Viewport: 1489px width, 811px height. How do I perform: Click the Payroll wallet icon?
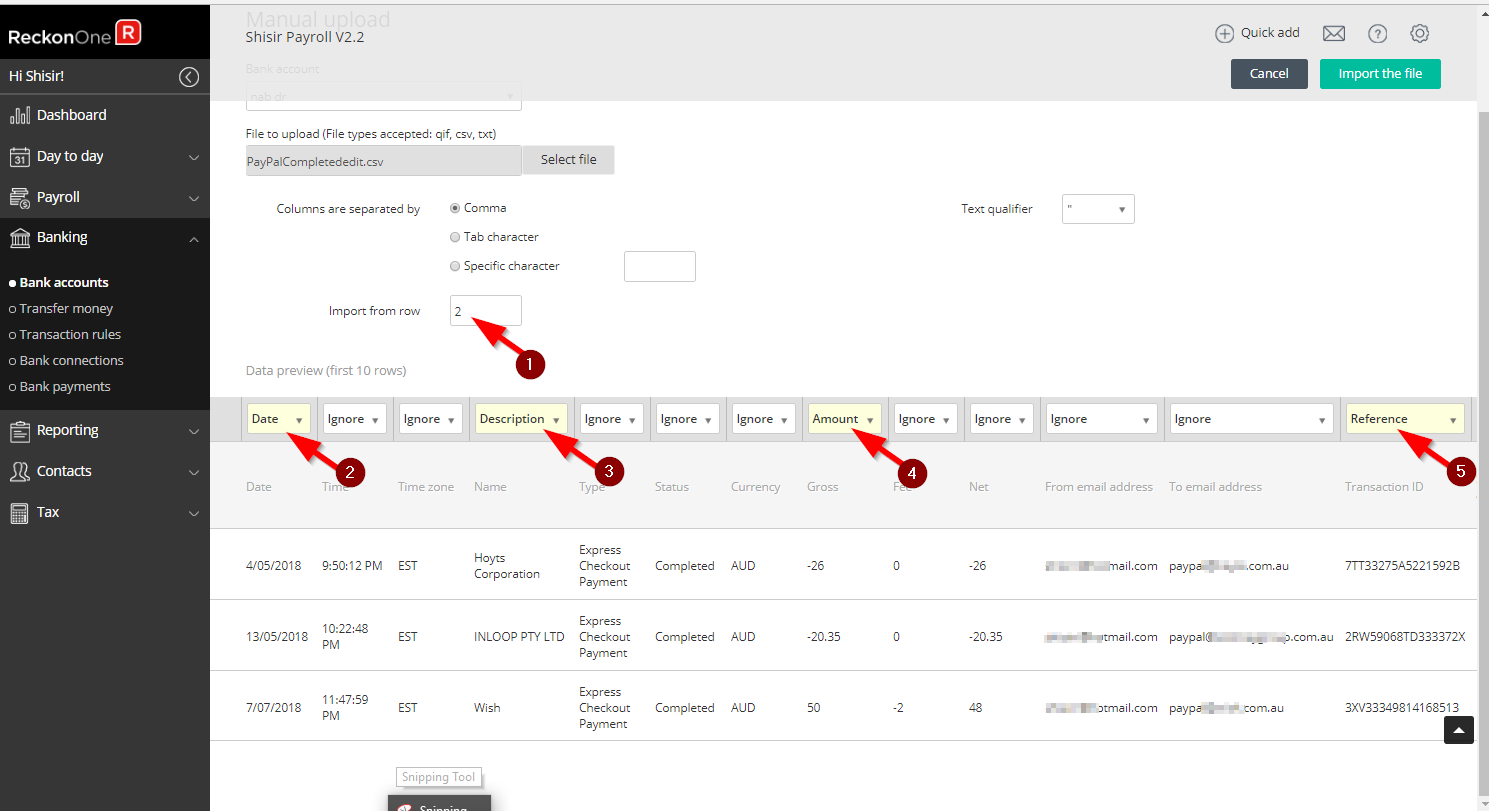point(19,197)
